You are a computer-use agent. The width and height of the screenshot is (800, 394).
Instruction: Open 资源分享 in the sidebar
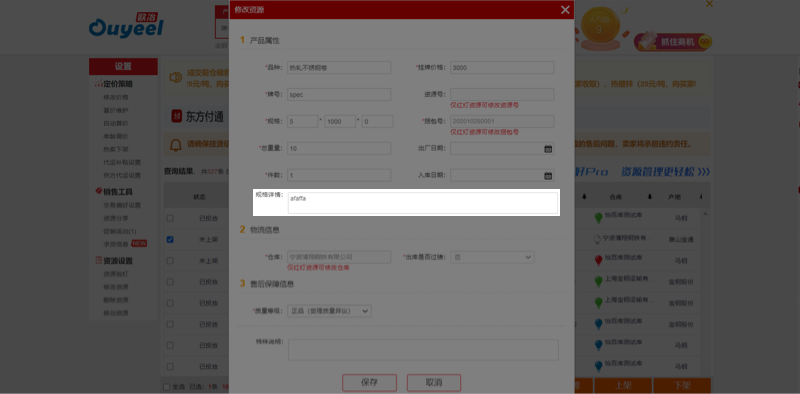click(x=116, y=218)
